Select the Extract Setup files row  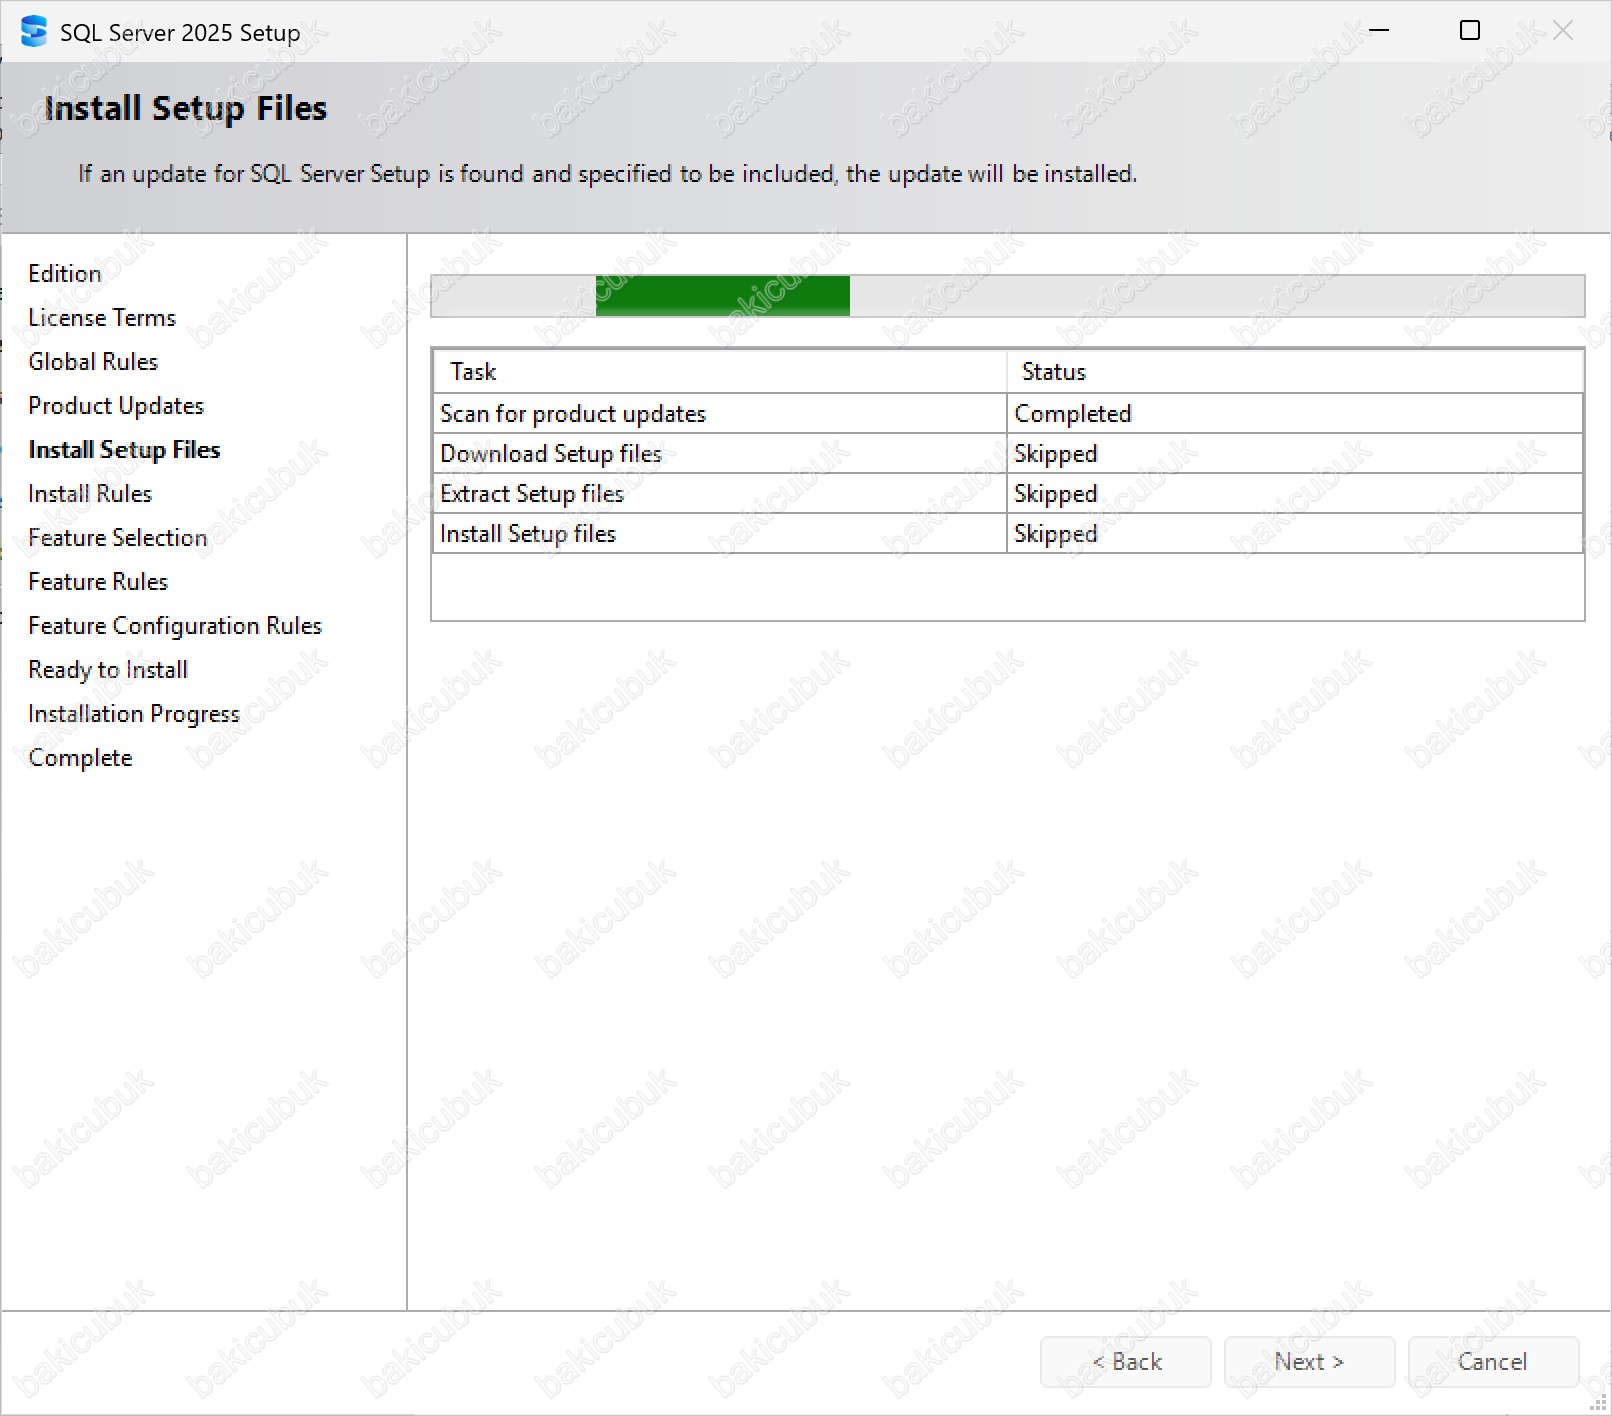point(532,494)
